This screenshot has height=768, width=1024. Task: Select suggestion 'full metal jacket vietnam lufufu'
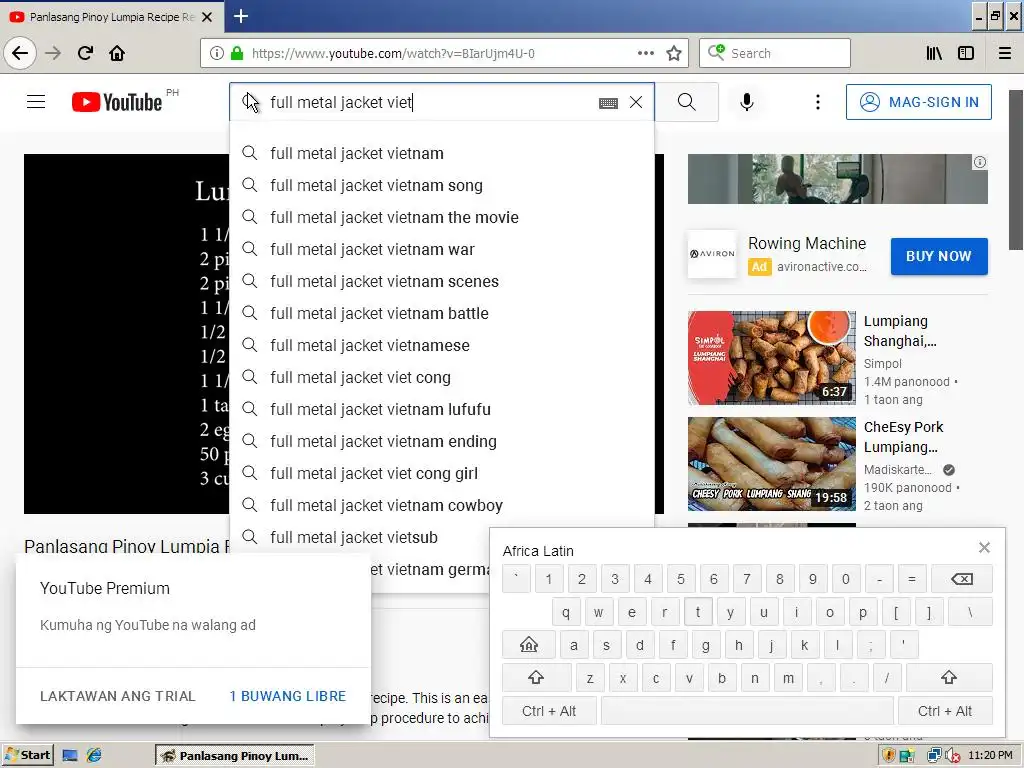point(441,409)
